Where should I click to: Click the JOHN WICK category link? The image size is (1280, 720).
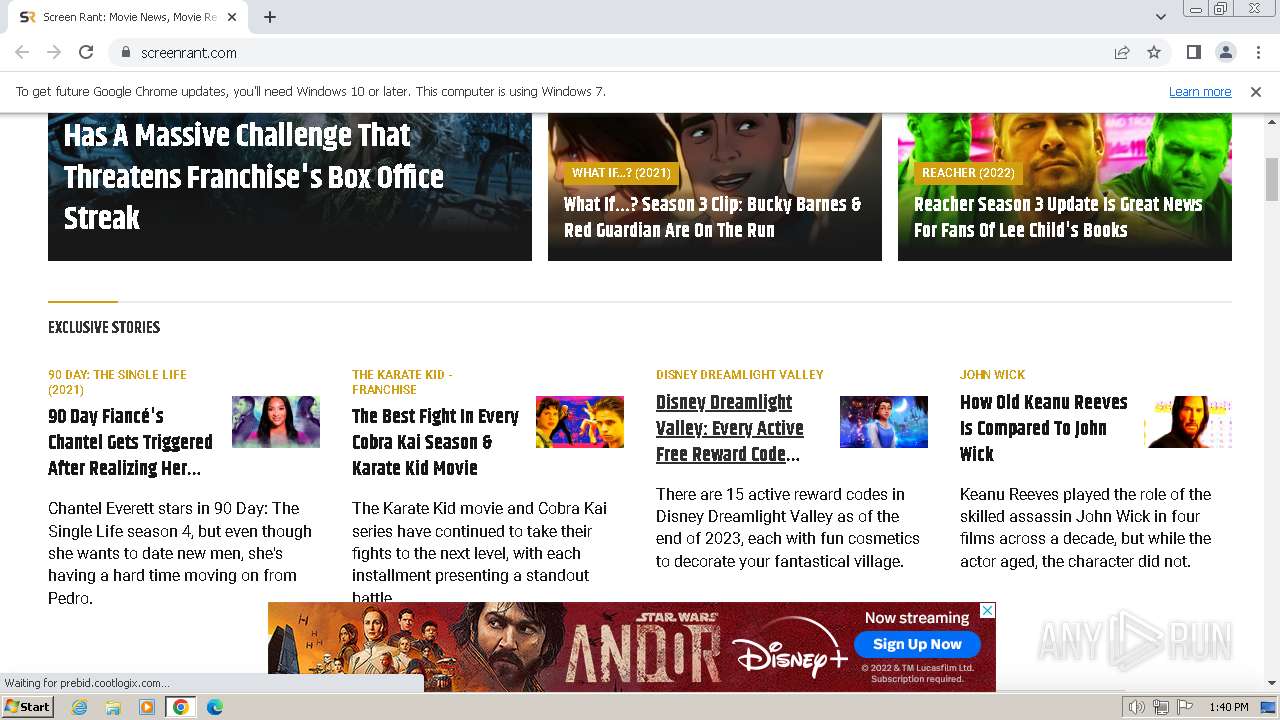click(x=992, y=375)
